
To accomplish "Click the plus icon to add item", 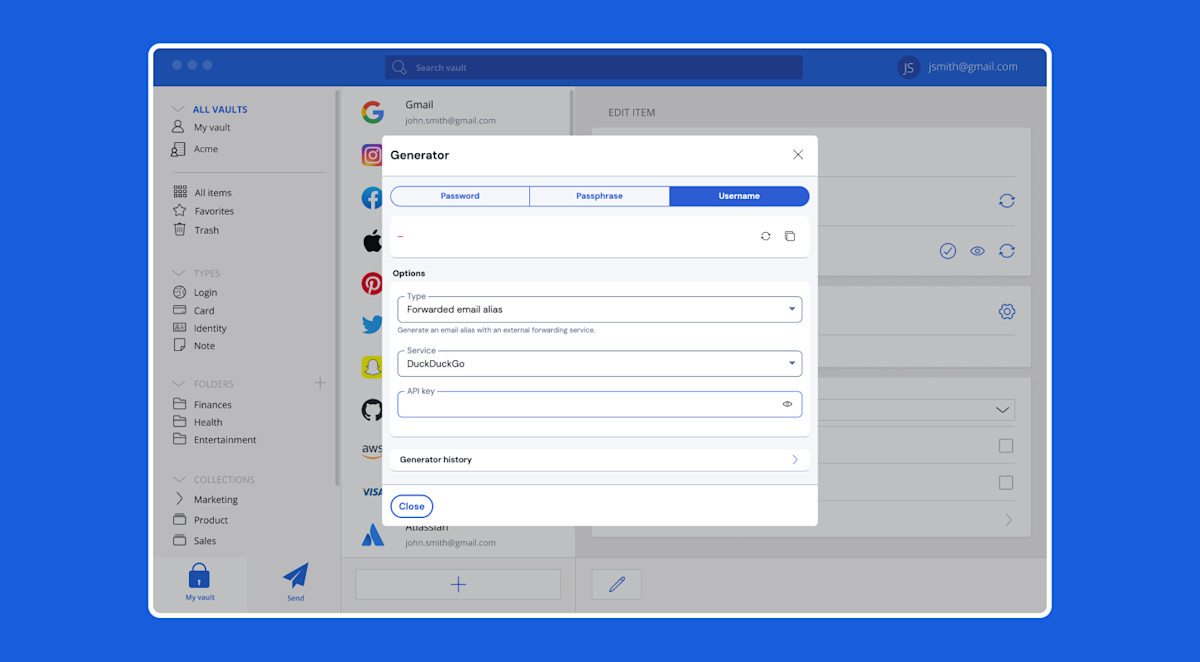I will [458, 584].
